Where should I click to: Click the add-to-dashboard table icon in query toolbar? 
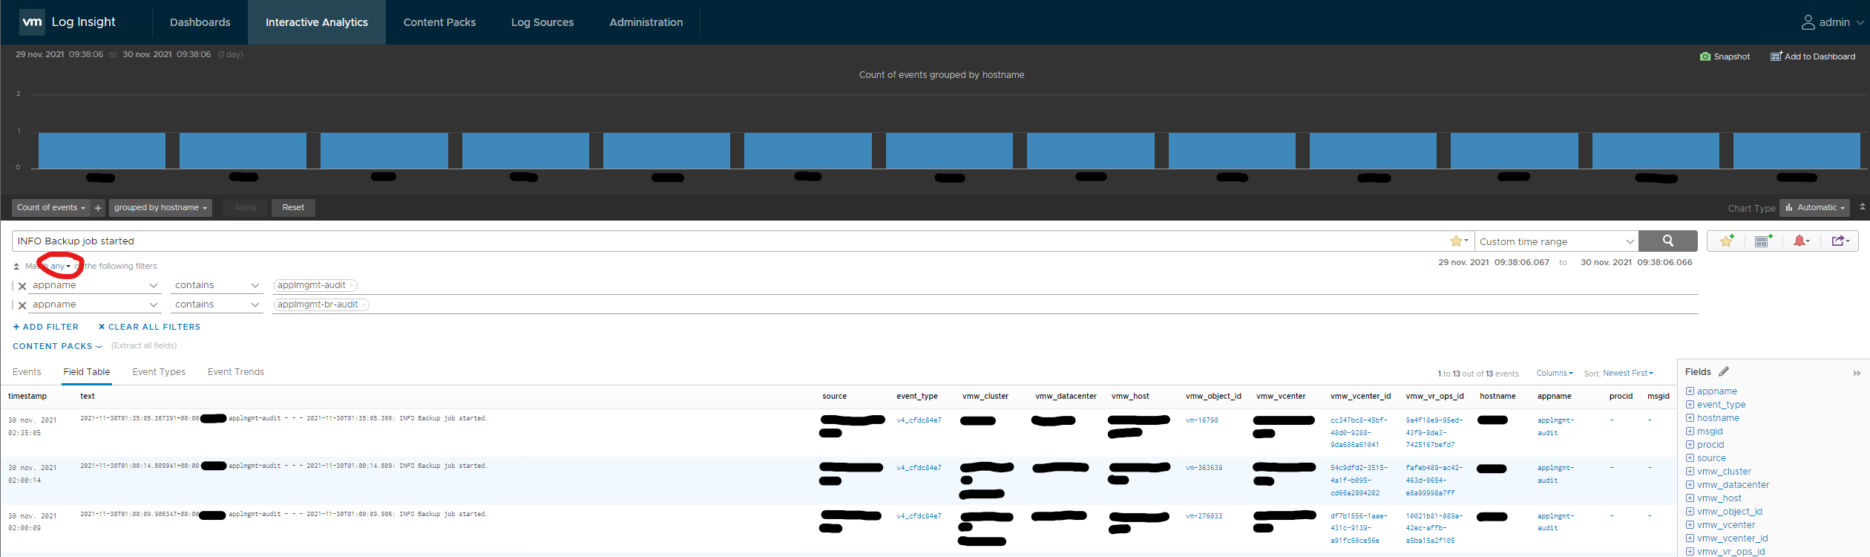[x=1763, y=241]
